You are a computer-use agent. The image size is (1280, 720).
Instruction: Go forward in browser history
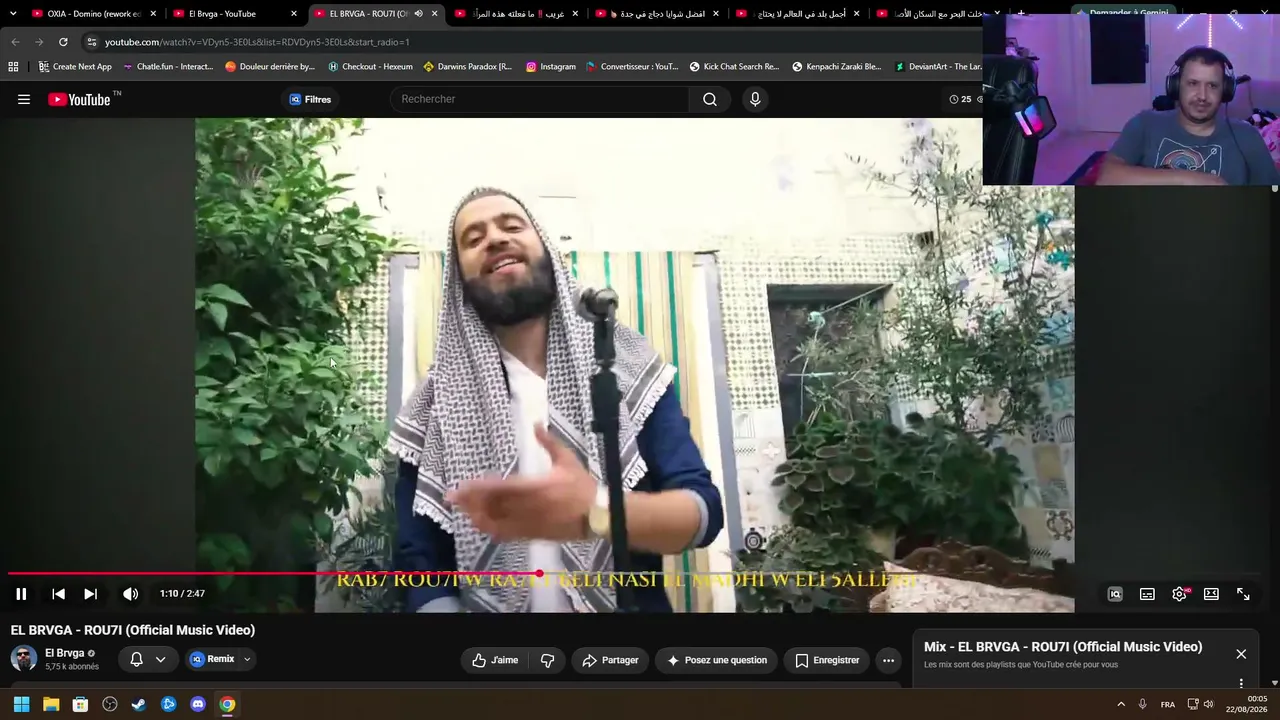(39, 42)
